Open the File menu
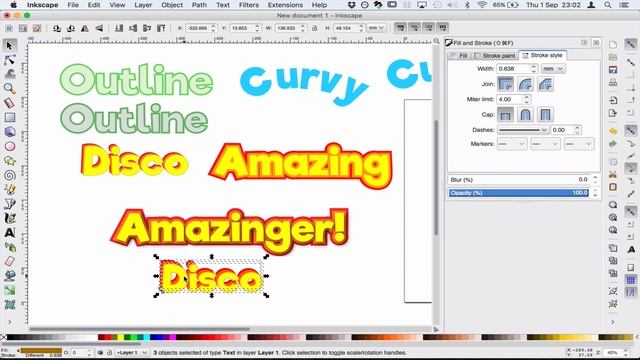640x360 pixels. (73, 5)
